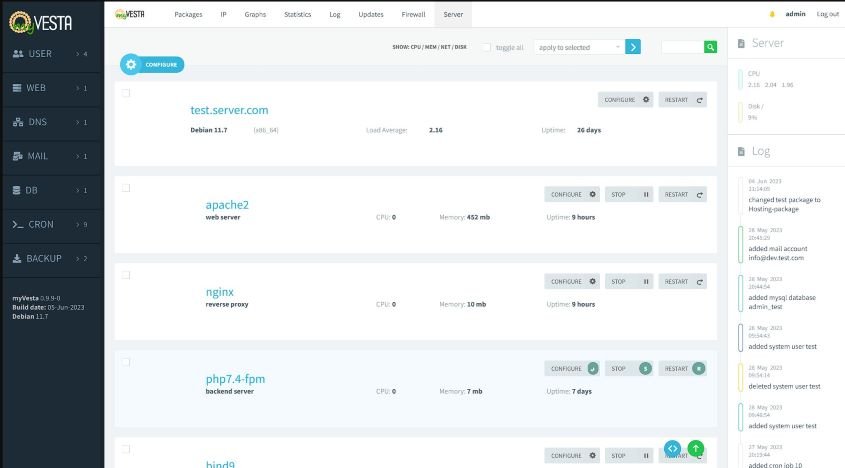The image size is (845, 468).
Task: Select the nginx checkbox
Action: click(126, 276)
